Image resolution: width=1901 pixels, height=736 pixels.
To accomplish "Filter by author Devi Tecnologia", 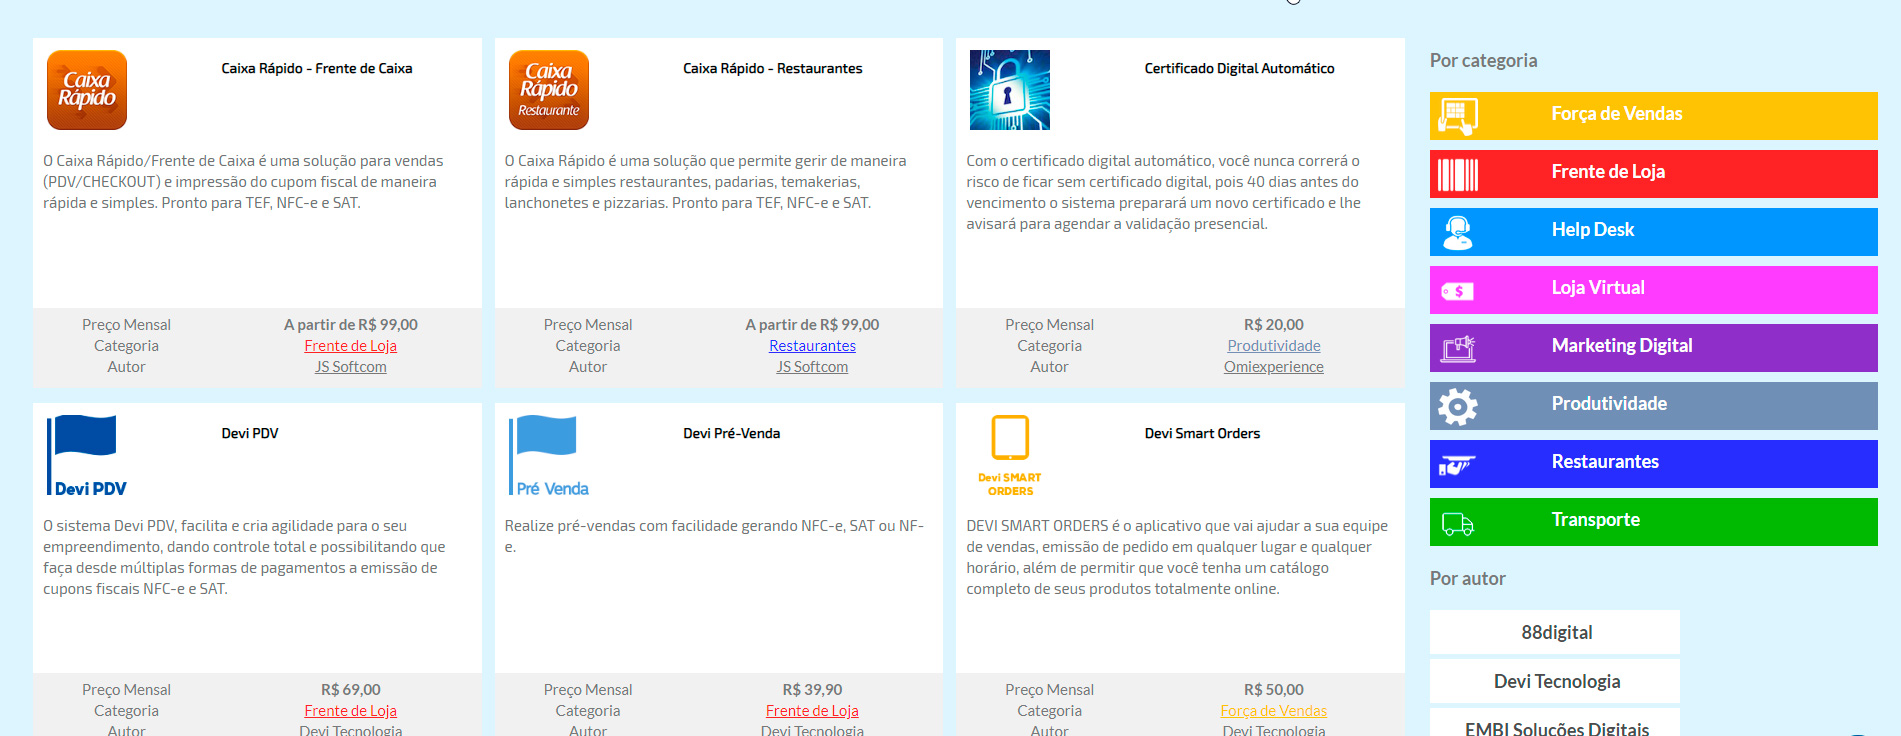I will tap(1555, 681).
